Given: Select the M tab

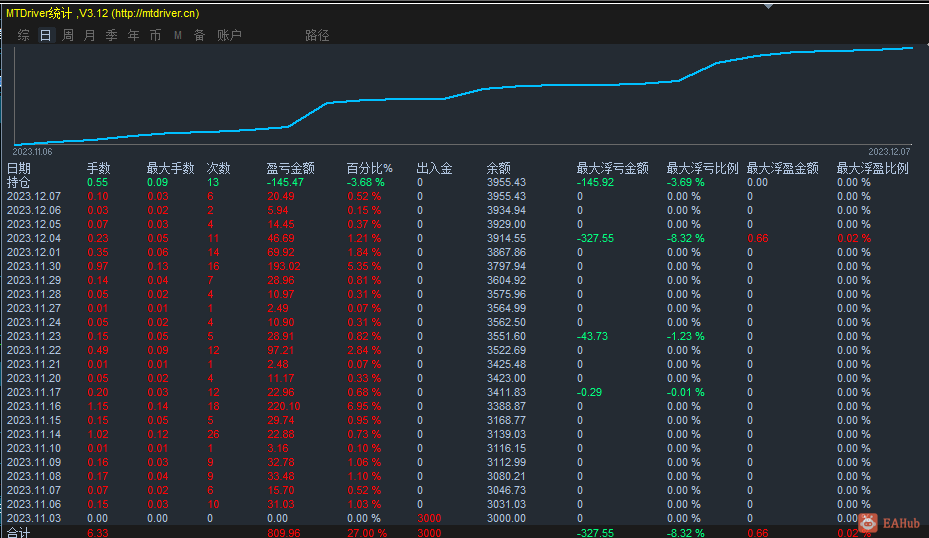Looking at the screenshot, I should (x=178, y=36).
